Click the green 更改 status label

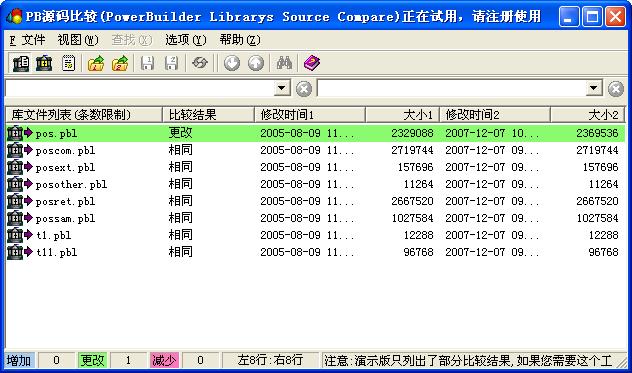92,360
